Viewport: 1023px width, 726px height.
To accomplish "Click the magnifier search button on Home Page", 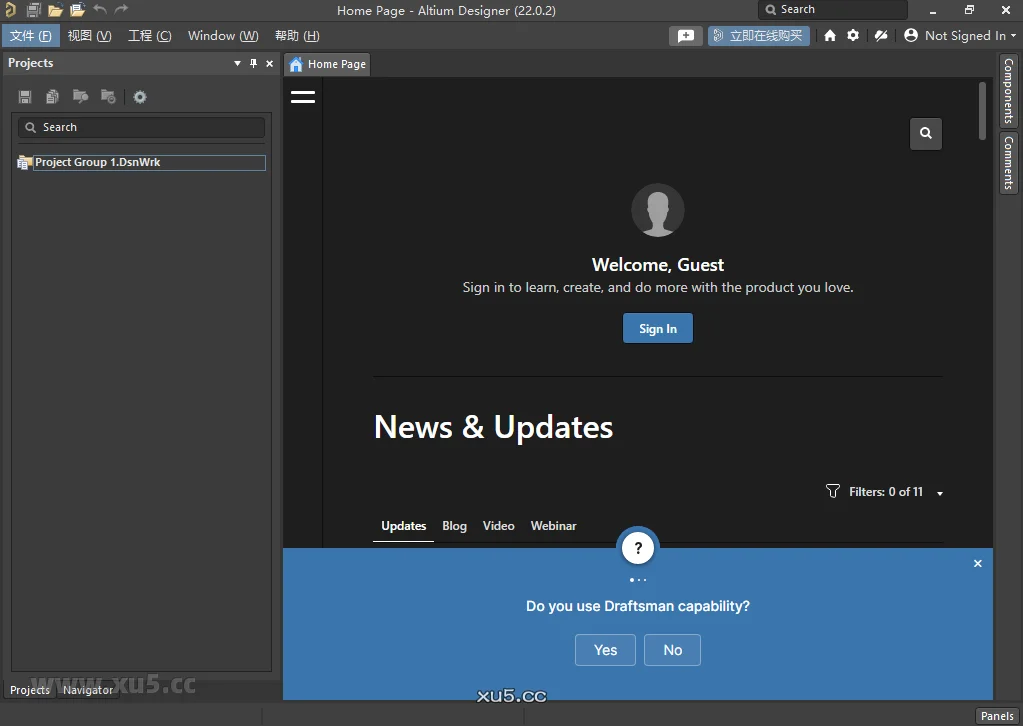I will click(x=926, y=133).
